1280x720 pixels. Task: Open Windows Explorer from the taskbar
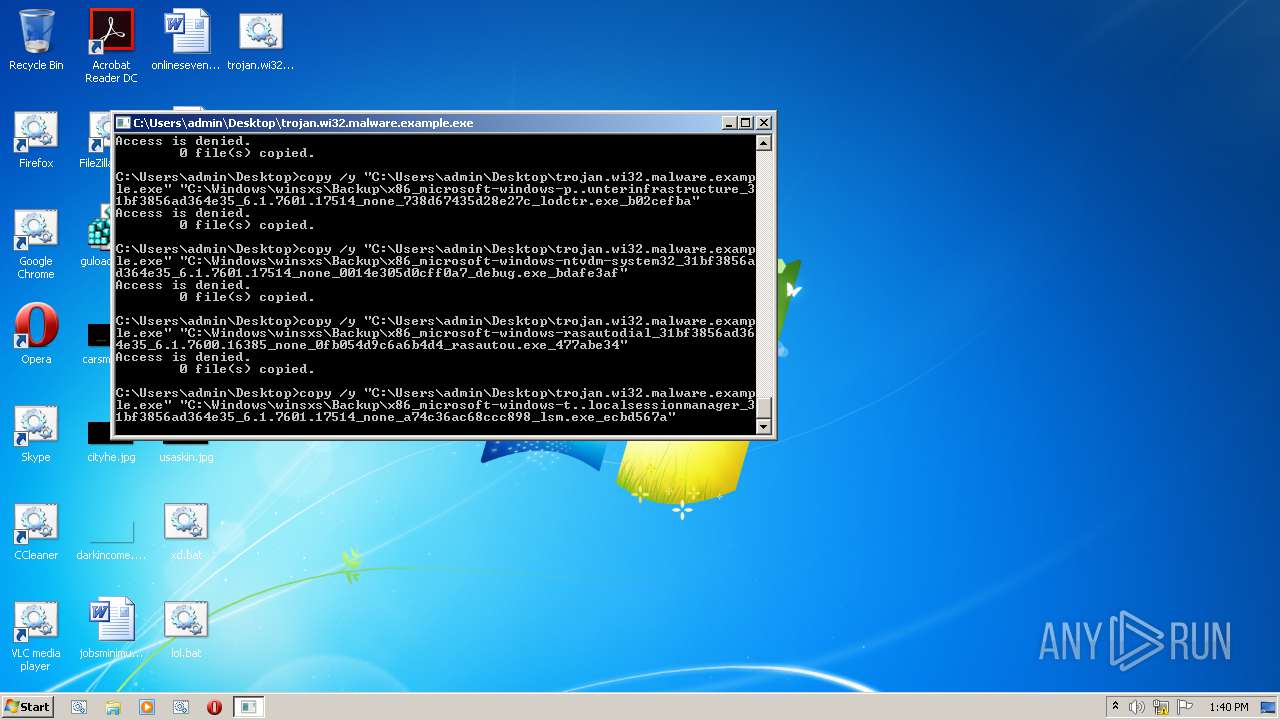[x=113, y=707]
